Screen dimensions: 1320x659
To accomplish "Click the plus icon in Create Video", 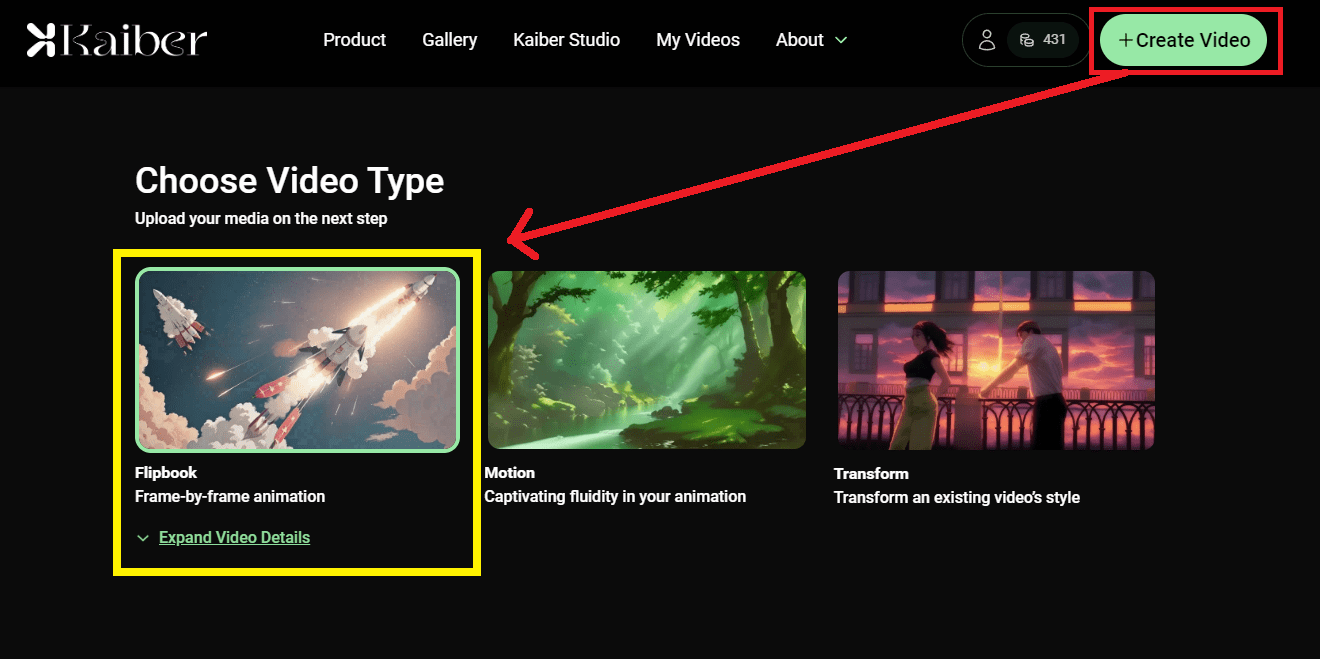I will tap(1126, 40).
